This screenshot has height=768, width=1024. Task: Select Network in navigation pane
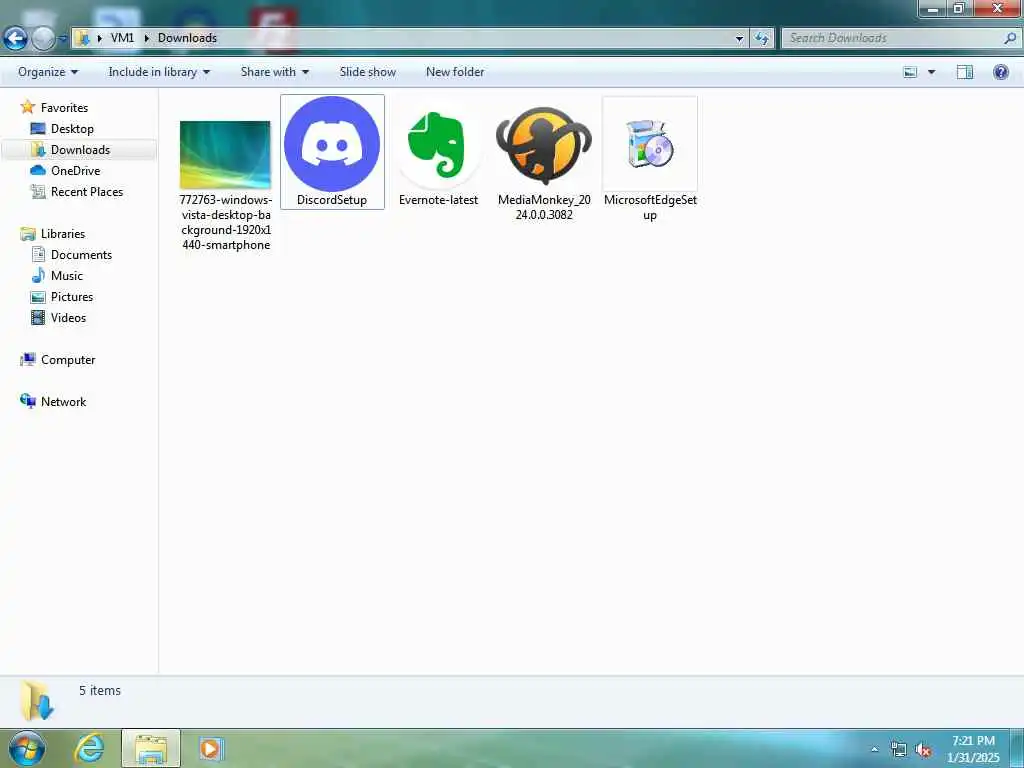63,402
